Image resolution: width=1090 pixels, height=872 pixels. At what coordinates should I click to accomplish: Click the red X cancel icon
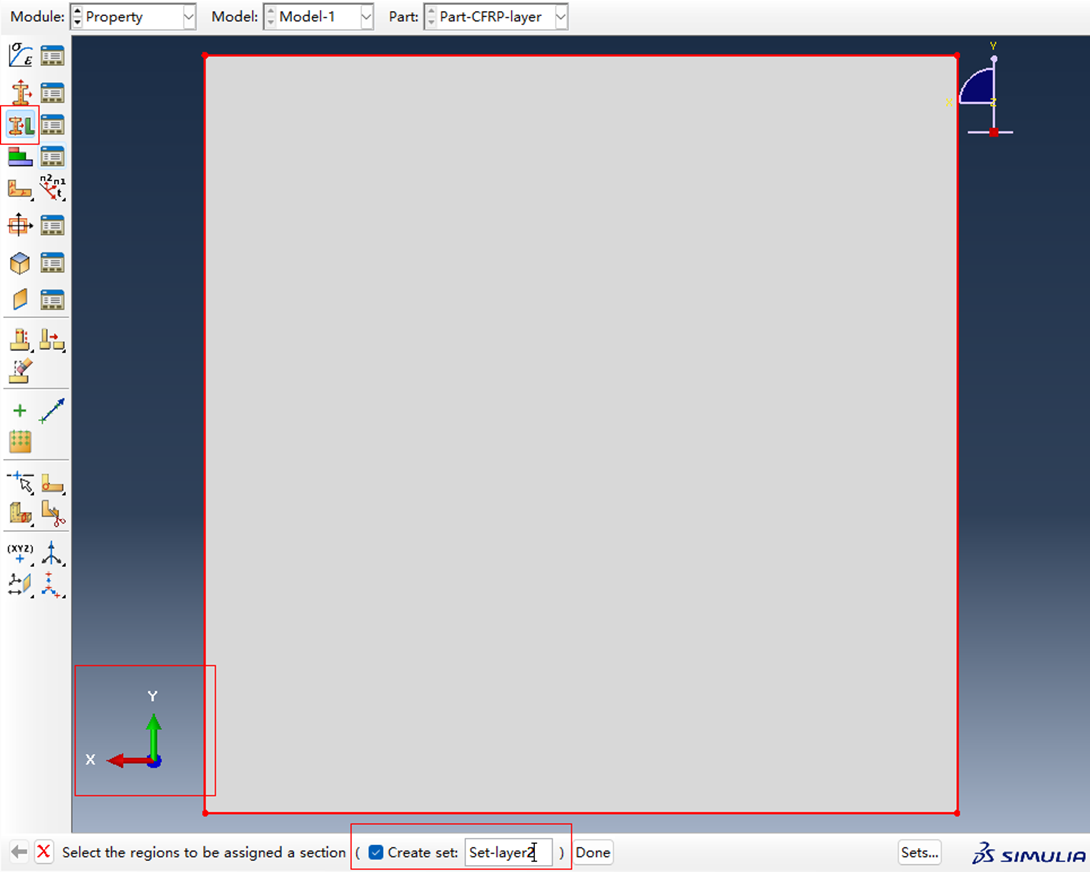pyautogui.click(x=44, y=852)
